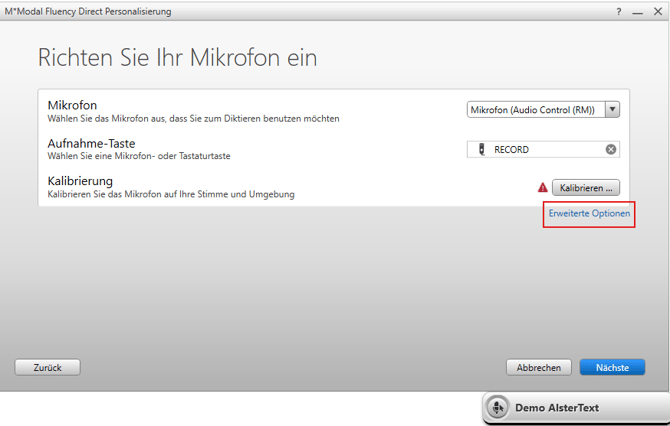
Task: Click the microphone device icon beside RECORD
Action: pyautogui.click(x=482, y=150)
